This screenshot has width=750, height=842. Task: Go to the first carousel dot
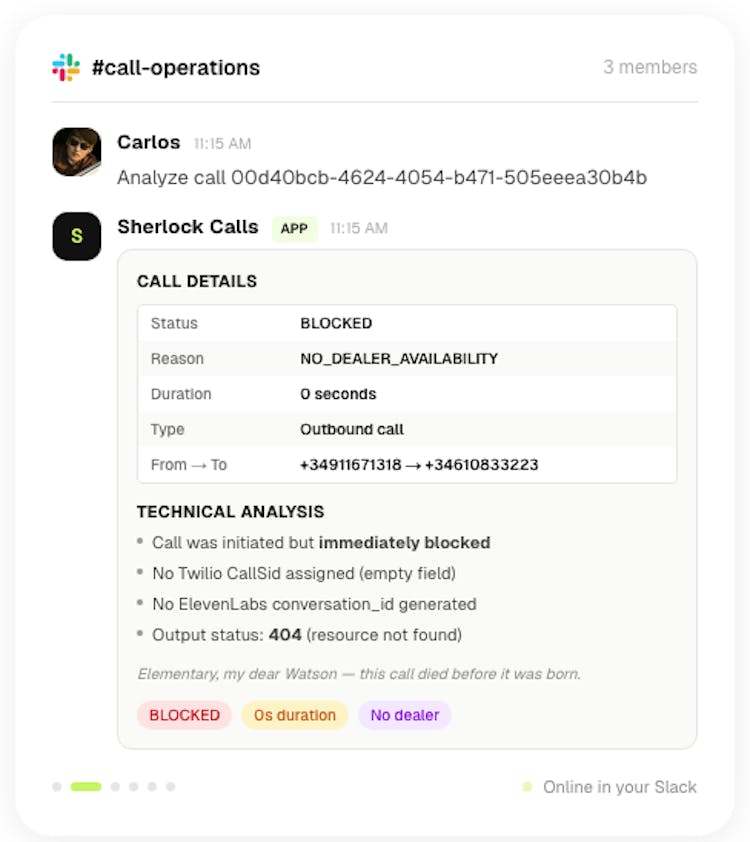[57, 787]
